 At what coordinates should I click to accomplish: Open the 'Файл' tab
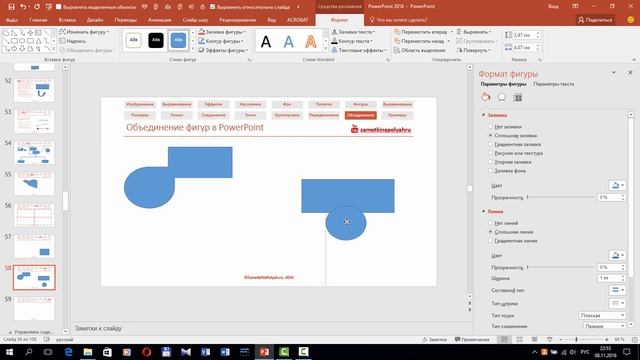(x=12, y=20)
